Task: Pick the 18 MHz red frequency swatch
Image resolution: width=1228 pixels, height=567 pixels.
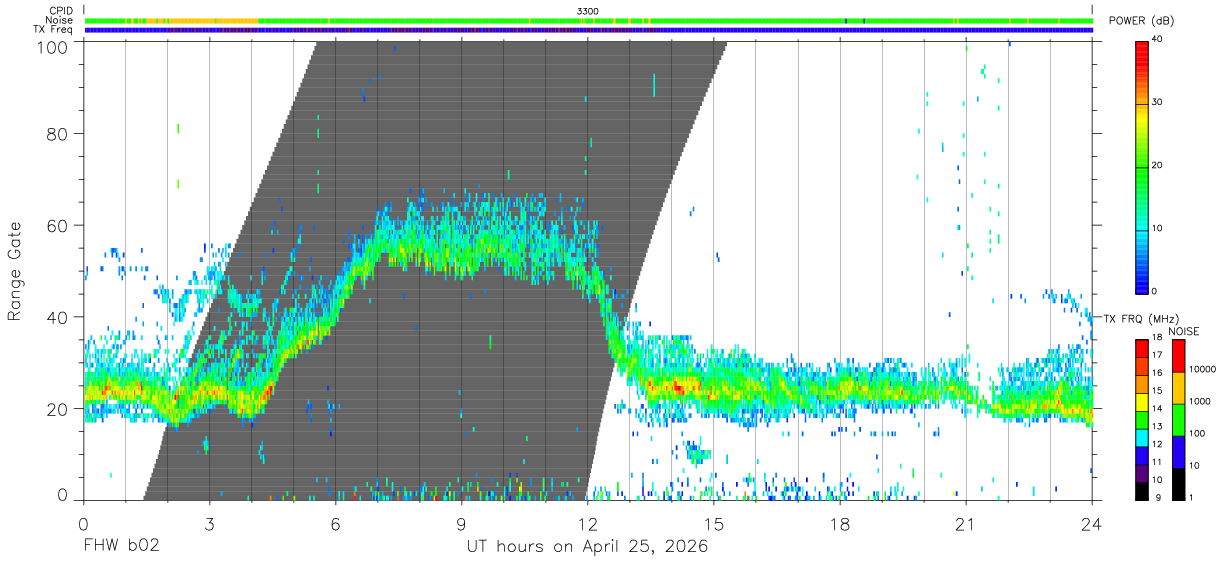Action: pos(1142,348)
